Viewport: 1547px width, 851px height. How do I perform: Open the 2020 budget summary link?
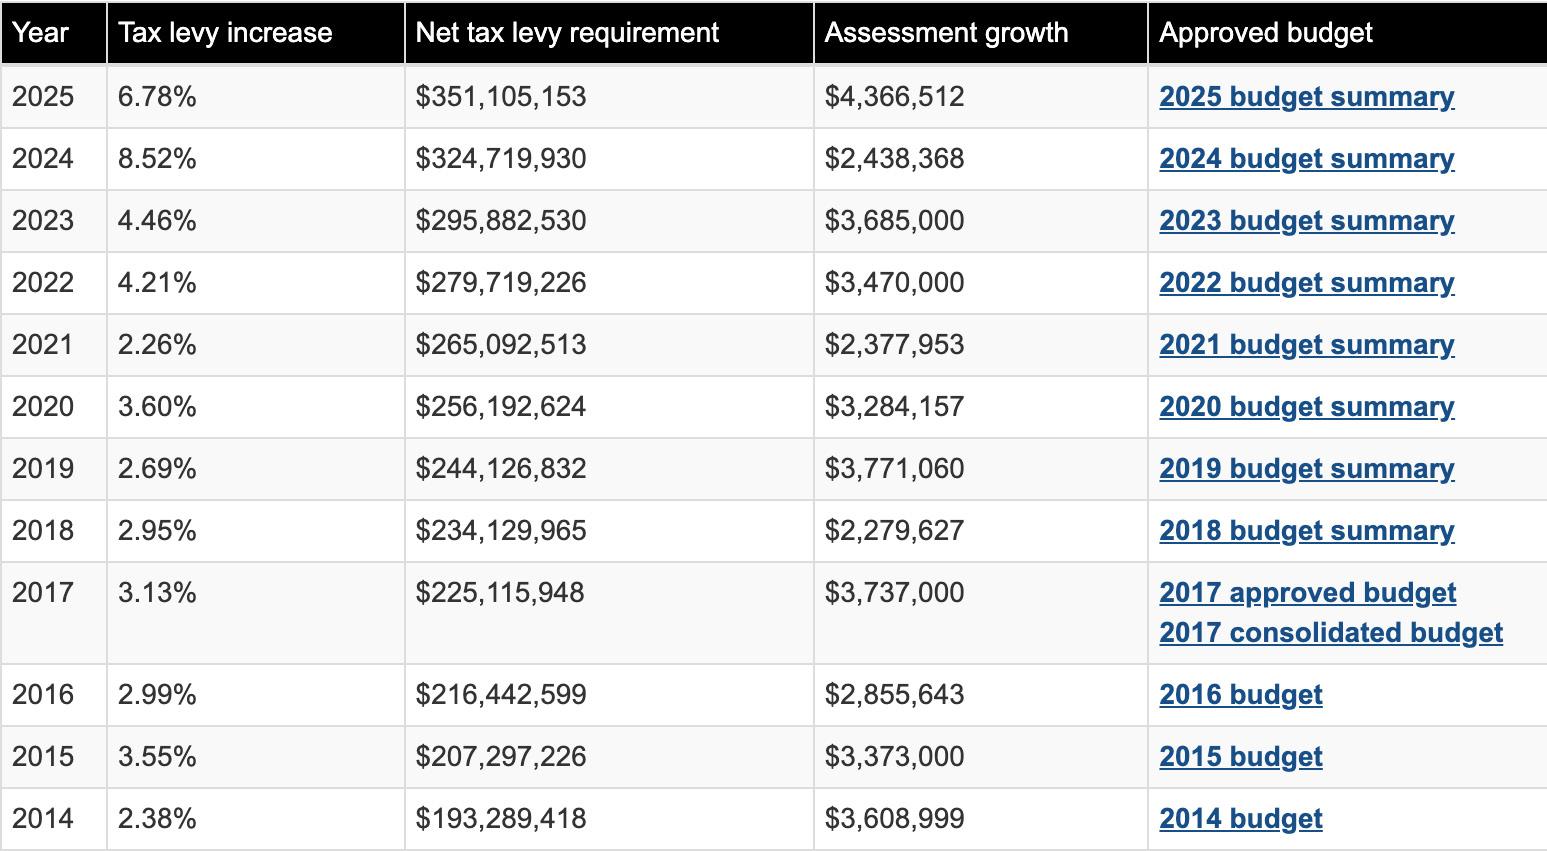coord(1306,407)
